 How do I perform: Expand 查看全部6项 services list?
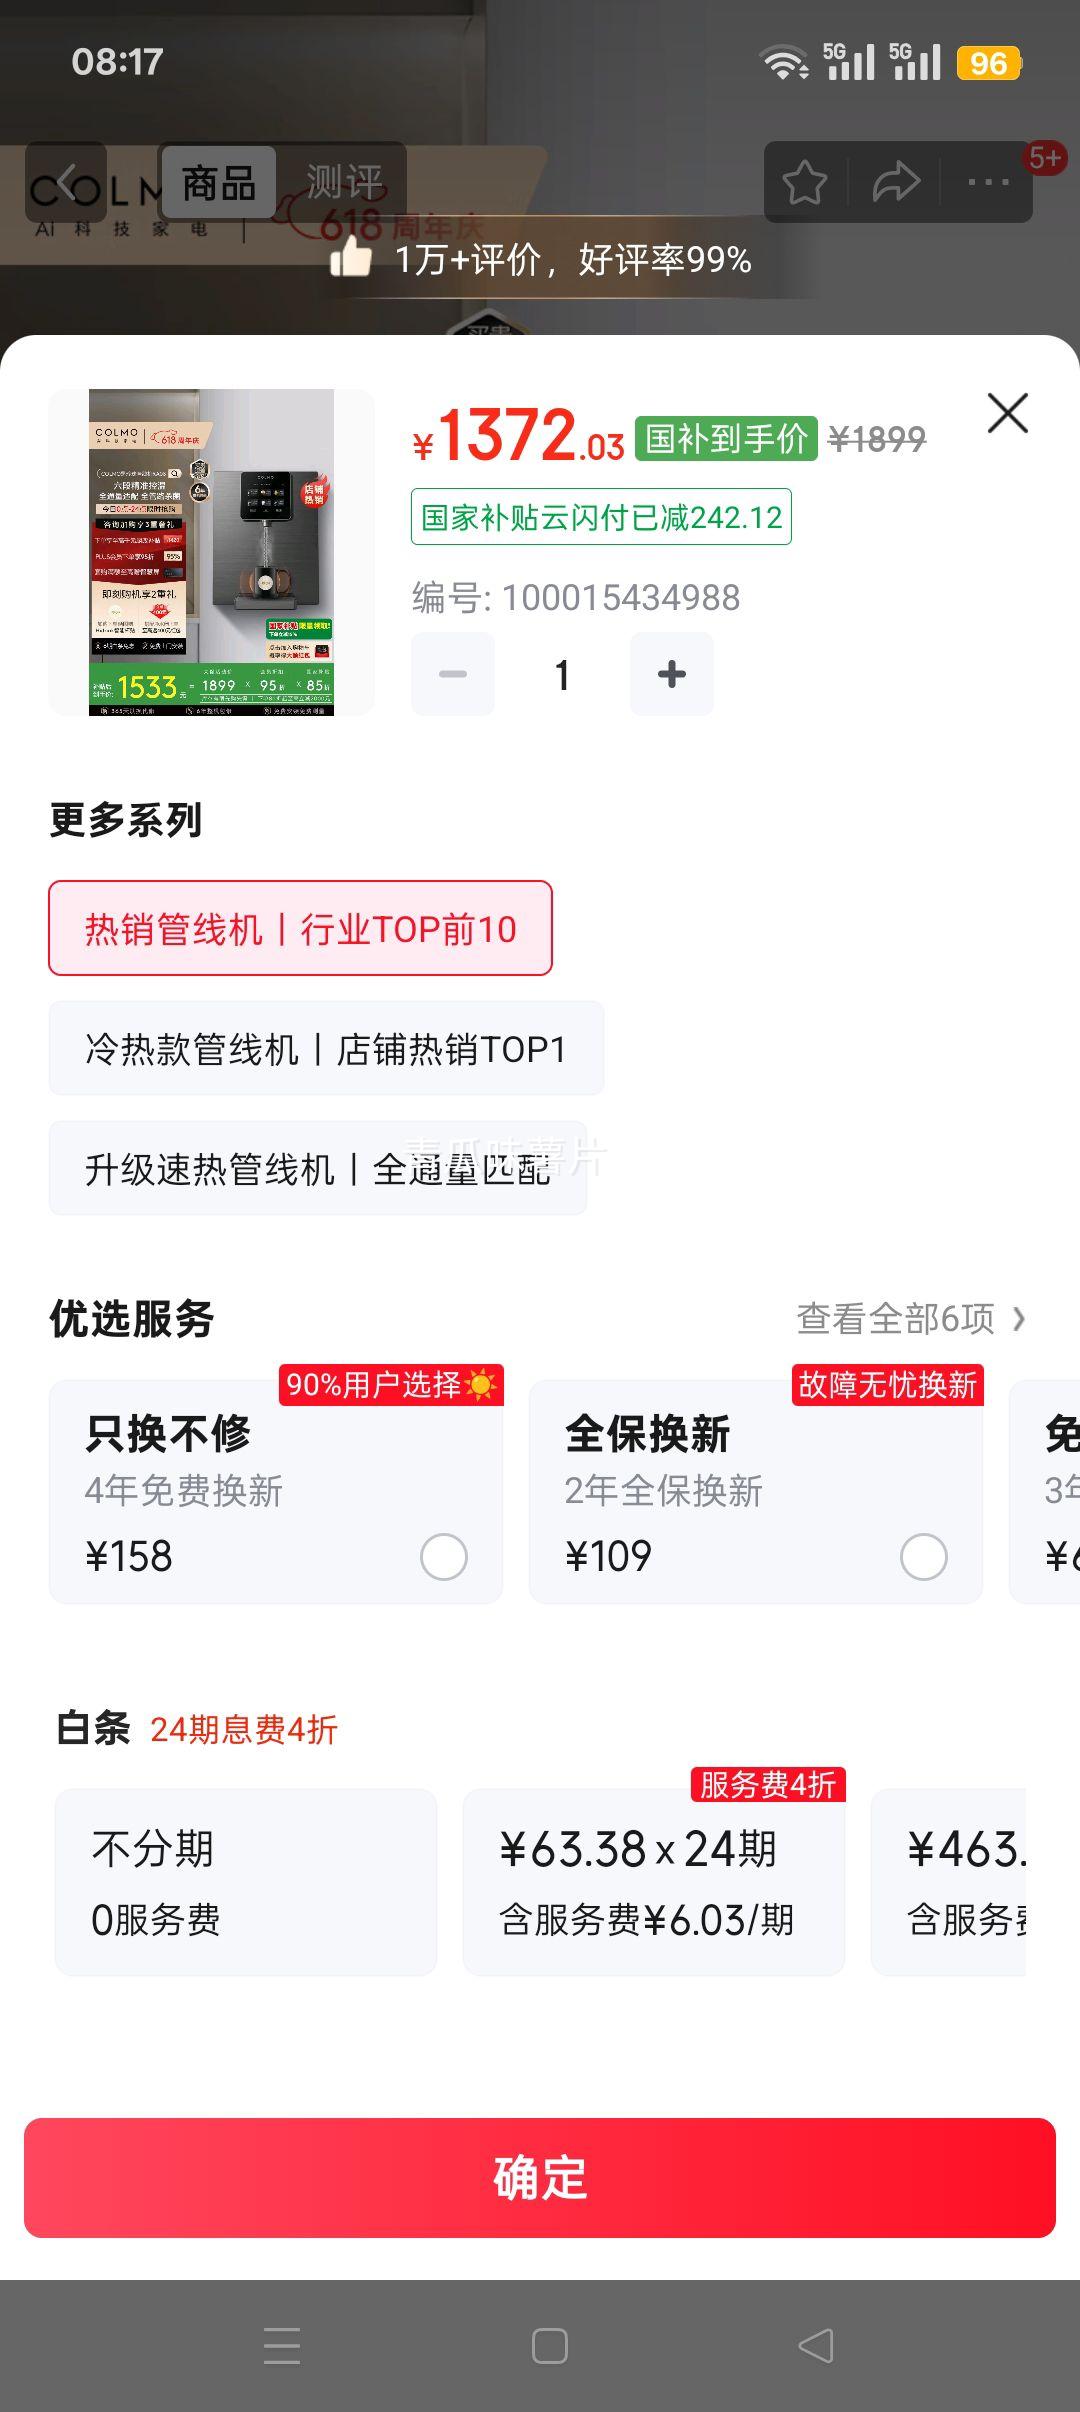tap(911, 1319)
